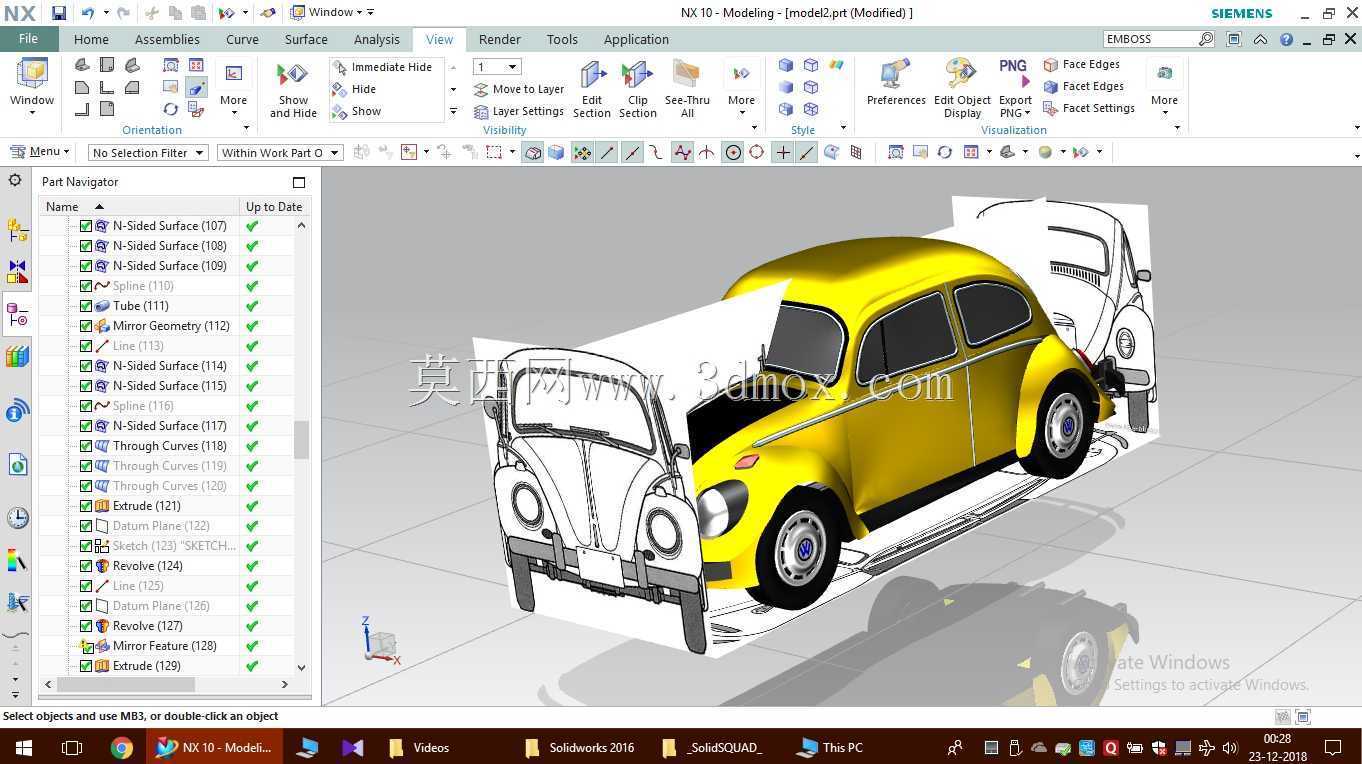Open the Solidworks 2016 taskbar folder
Viewport: 1362px width, 764px height.
(580, 747)
